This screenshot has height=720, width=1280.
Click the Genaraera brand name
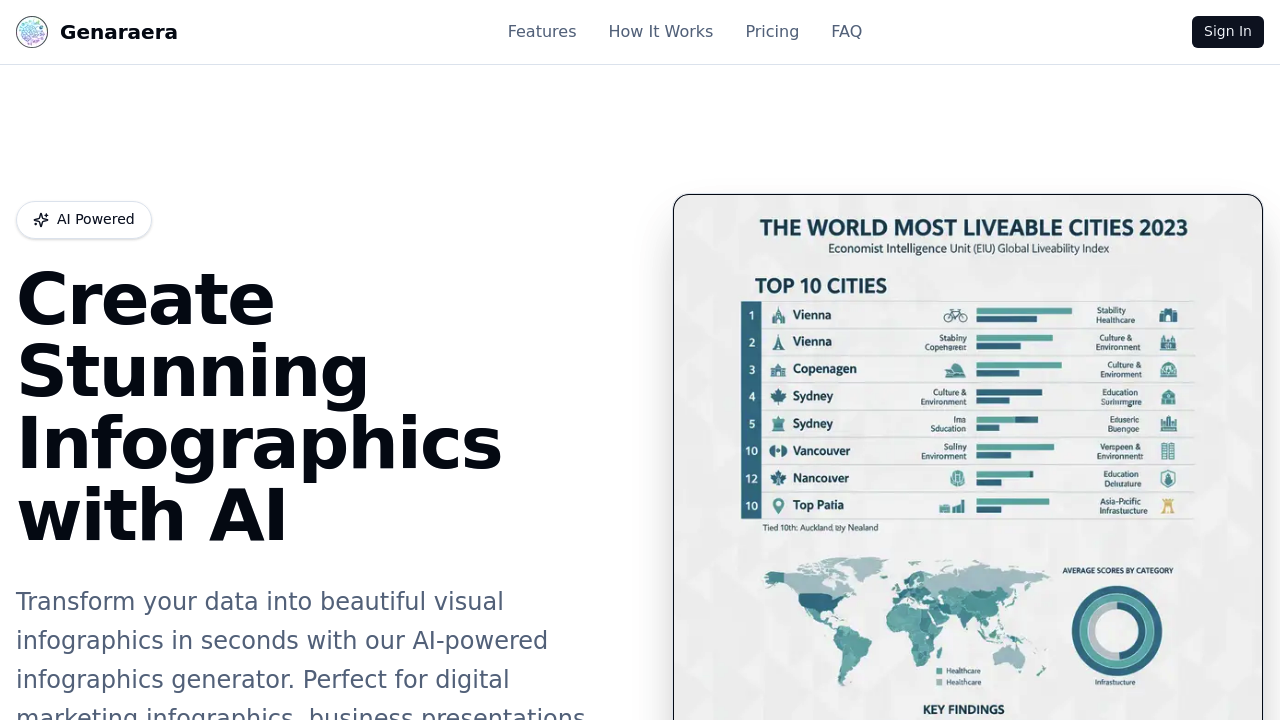pos(118,32)
